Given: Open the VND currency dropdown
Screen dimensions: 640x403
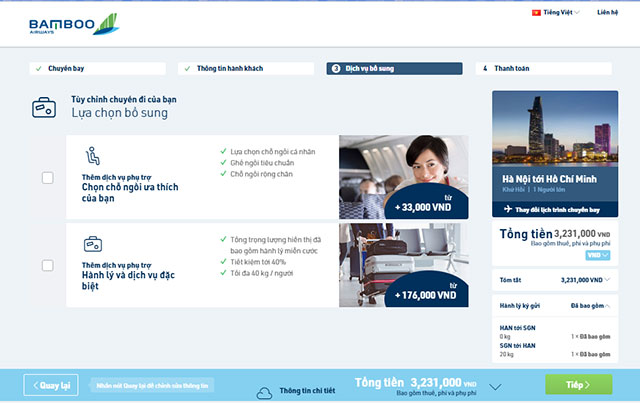Looking at the screenshot, I should click(598, 255).
